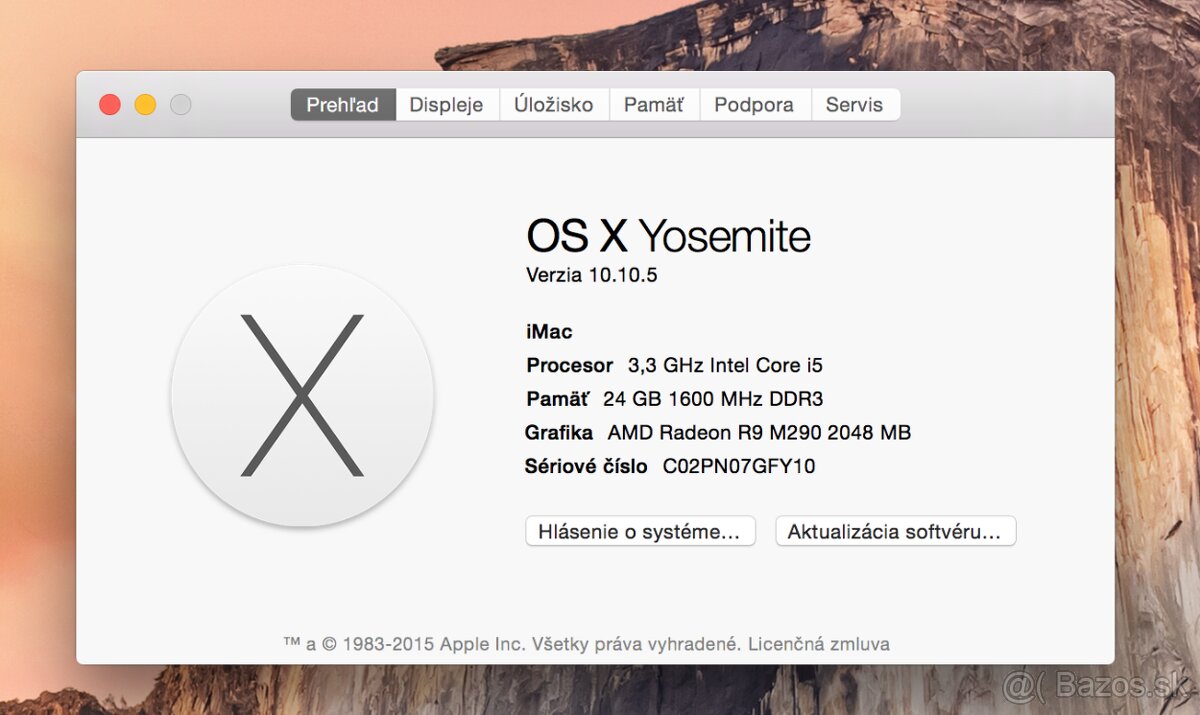Click the Procesor label
The width and height of the screenshot is (1200, 715).
570,365
